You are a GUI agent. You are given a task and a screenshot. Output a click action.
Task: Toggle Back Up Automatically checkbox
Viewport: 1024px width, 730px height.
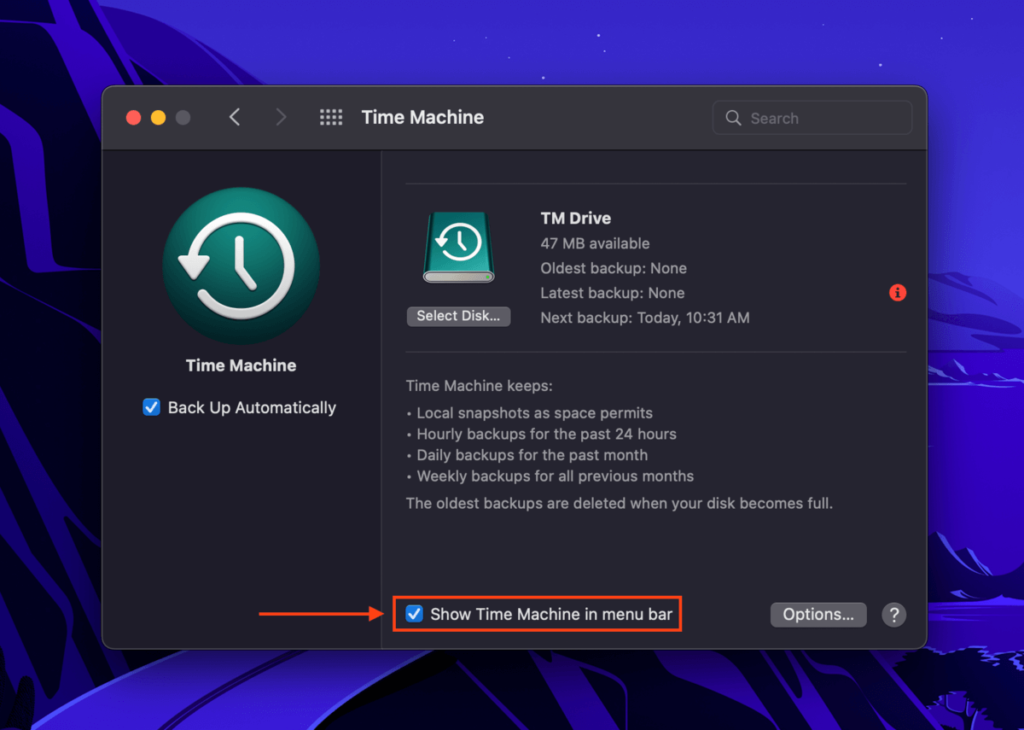click(151, 407)
